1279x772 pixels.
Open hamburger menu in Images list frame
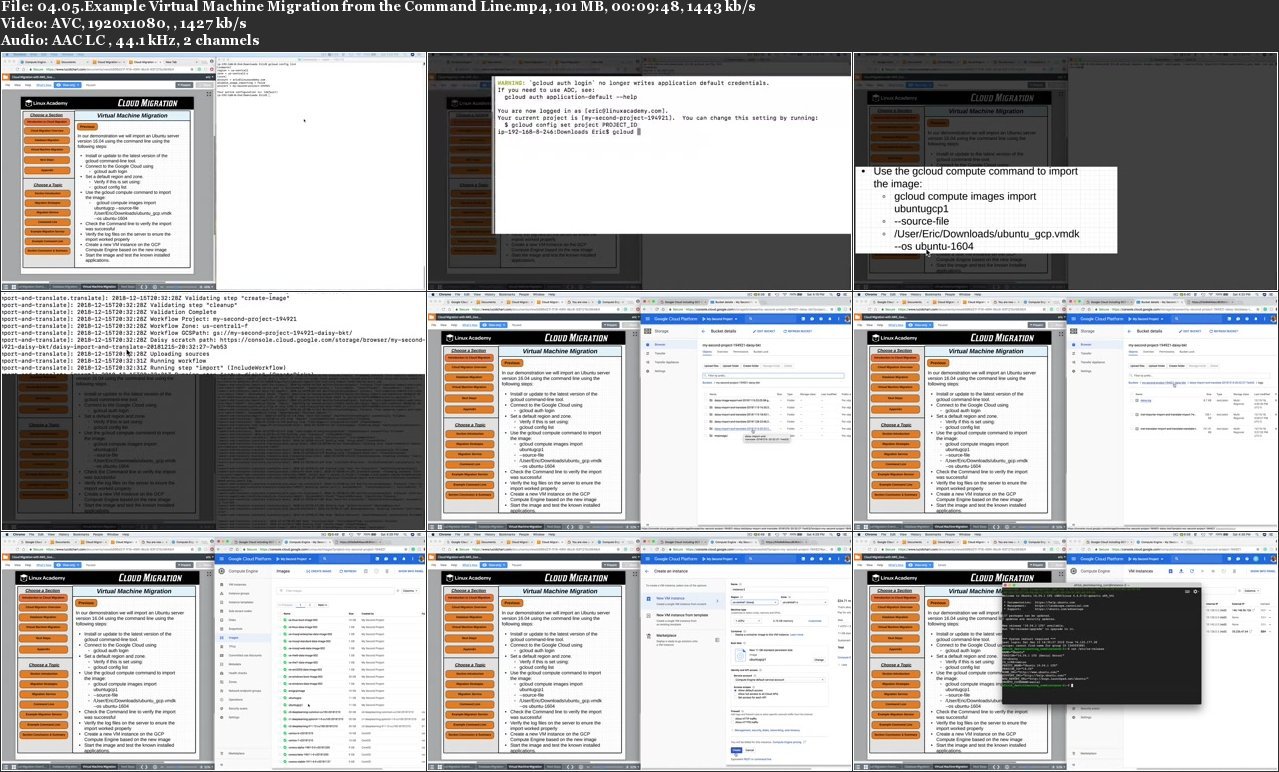221,559
